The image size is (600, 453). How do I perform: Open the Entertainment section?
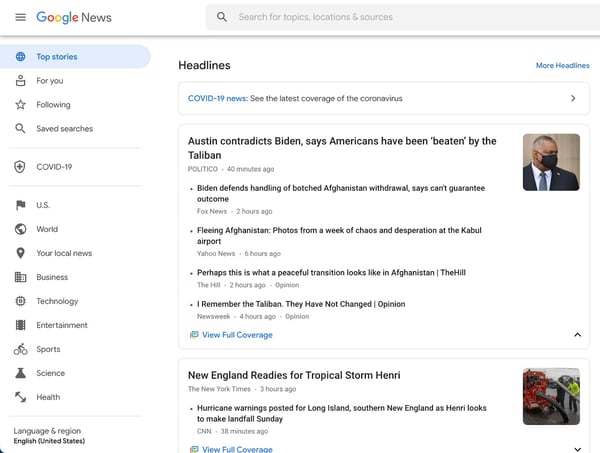pyautogui.click(x=61, y=325)
